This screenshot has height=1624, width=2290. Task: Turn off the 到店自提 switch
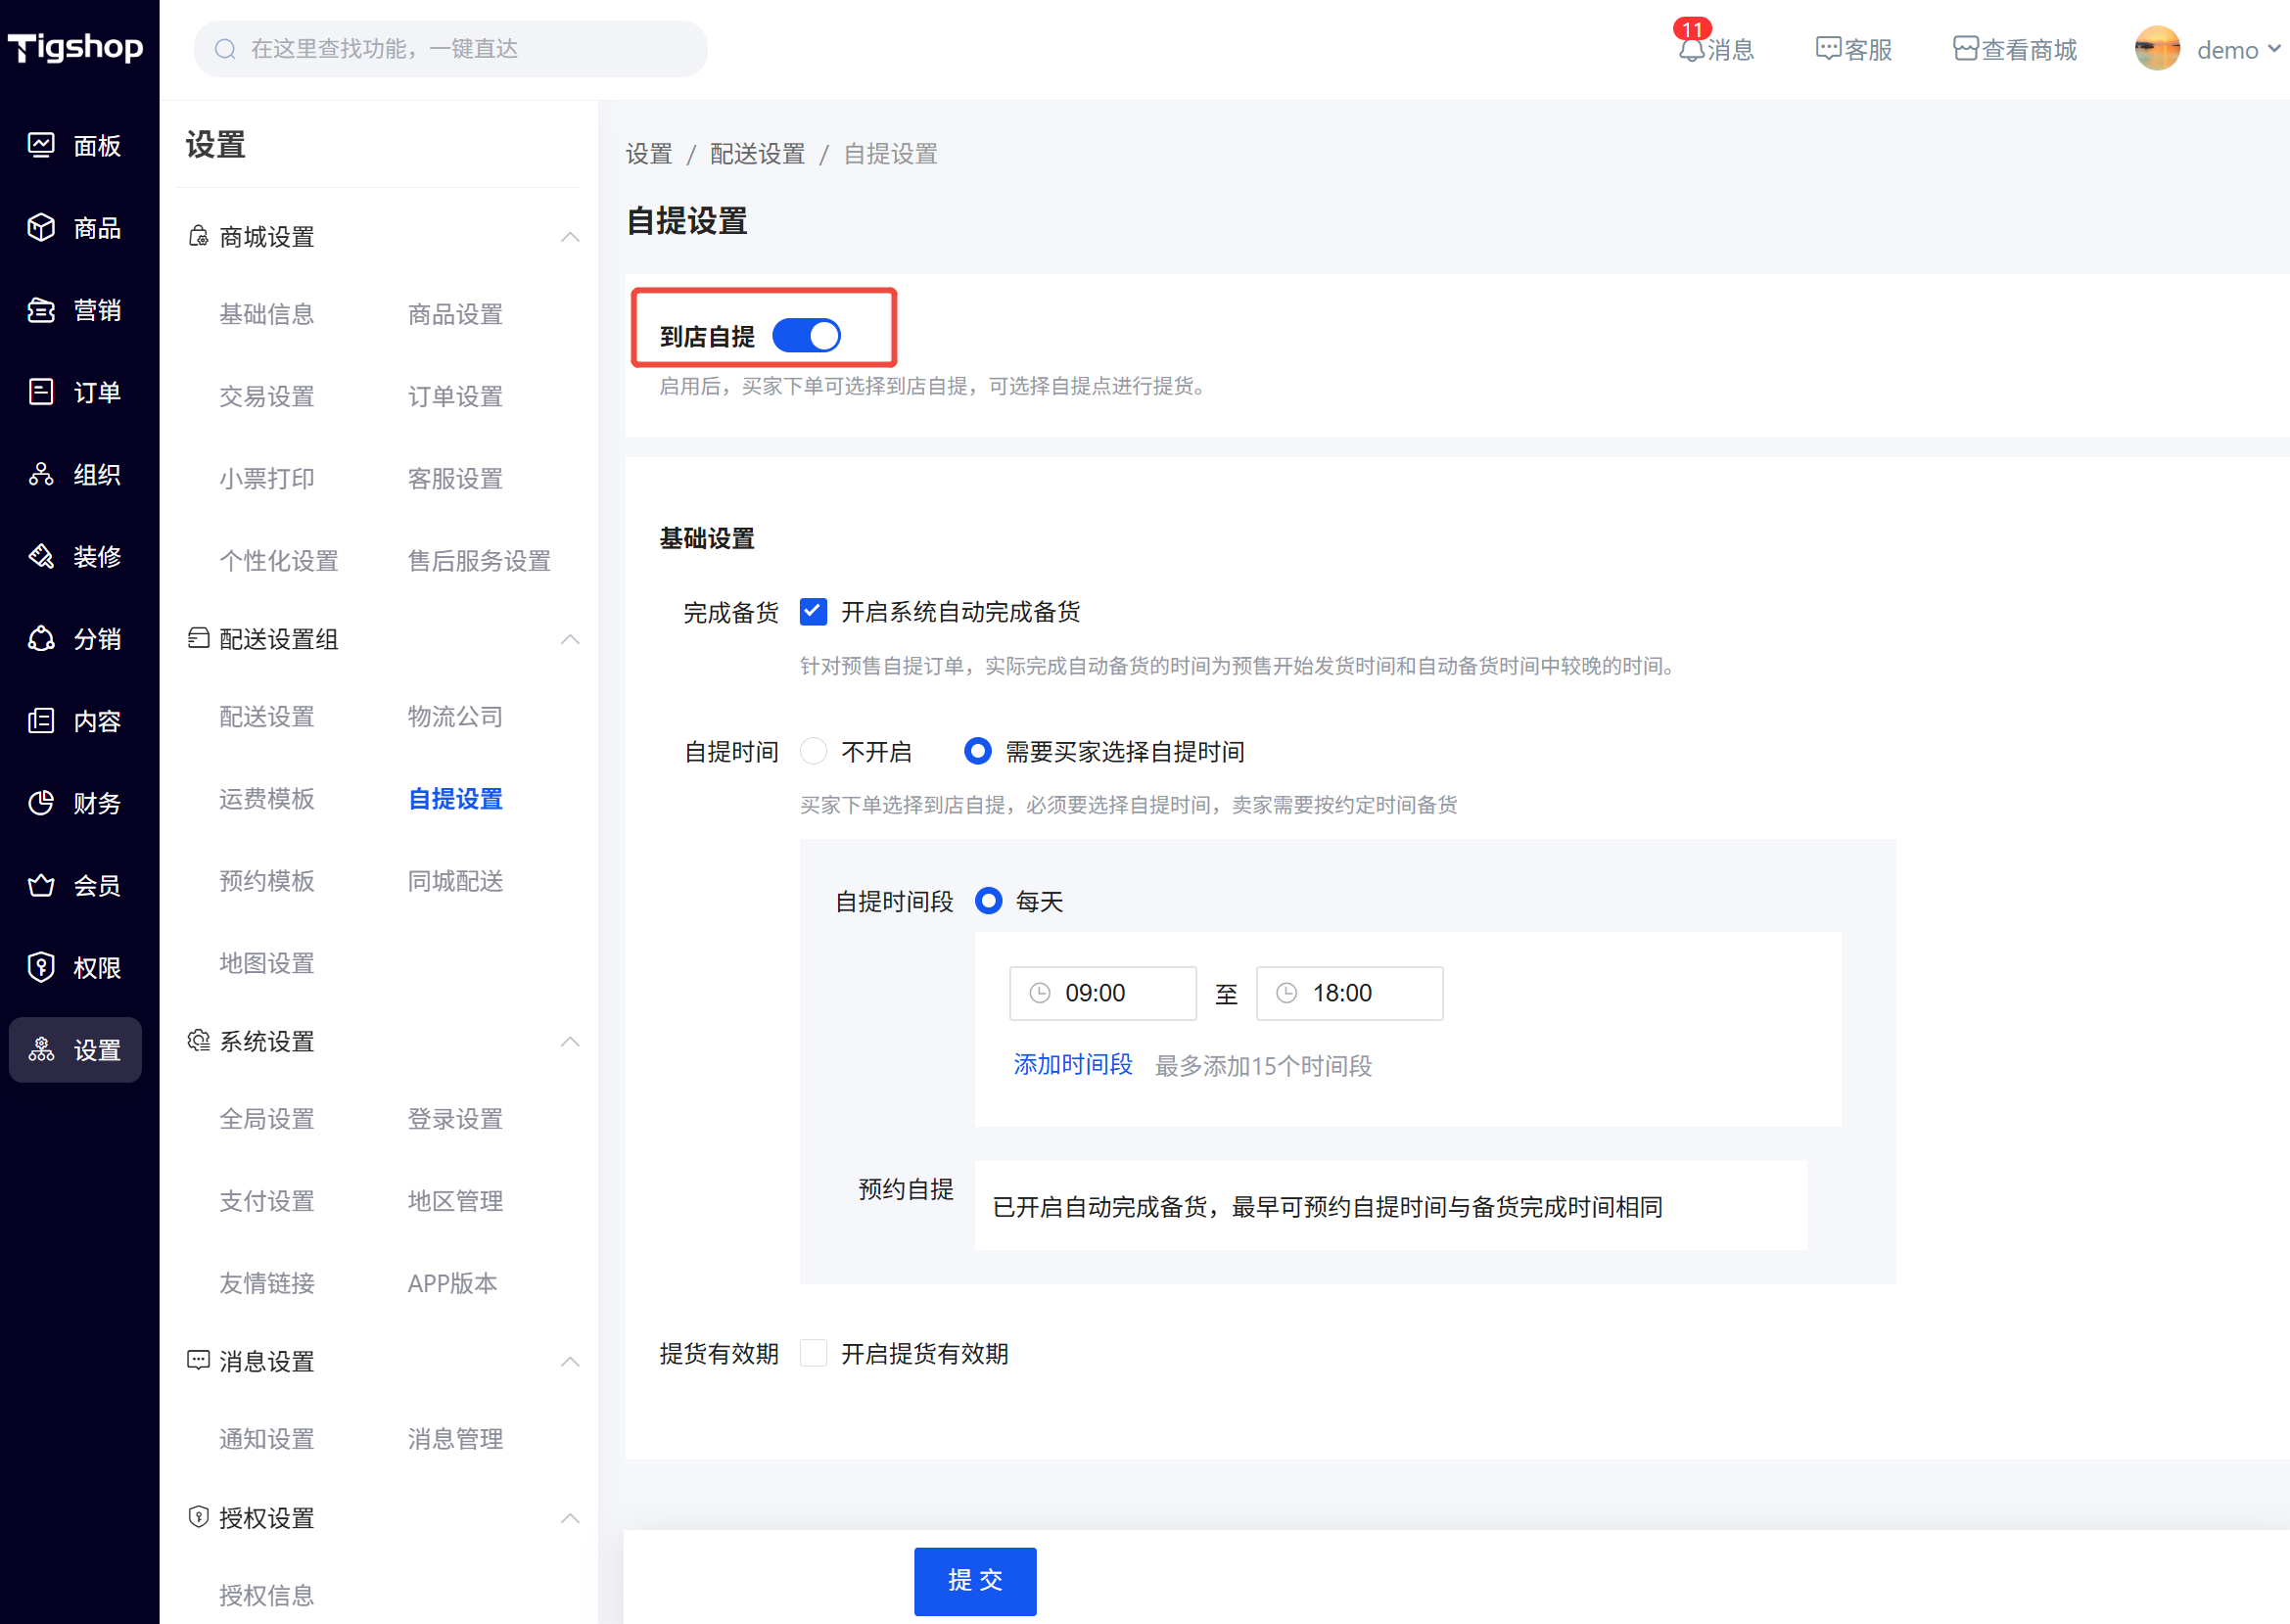[x=807, y=335]
